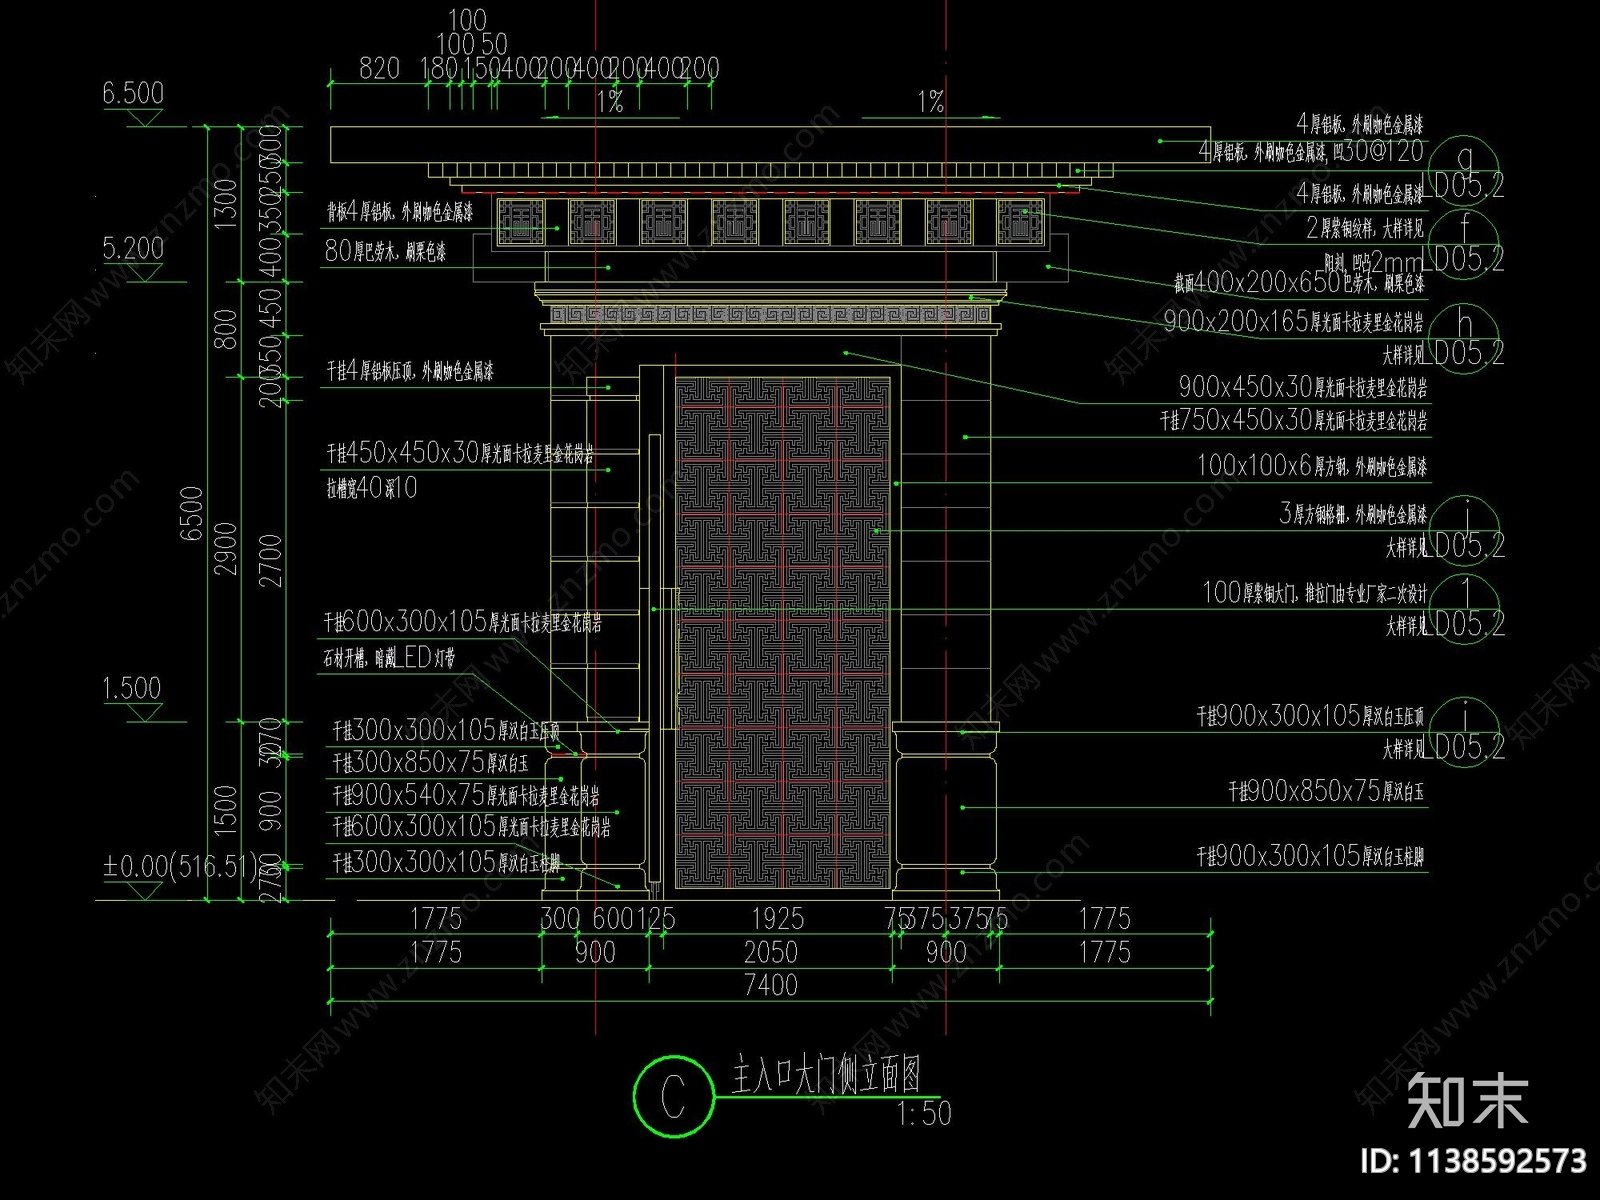The image size is (1600, 1200).
Task: Click the 凹30@120 aluminum panel annotation
Action: tap(1312, 152)
